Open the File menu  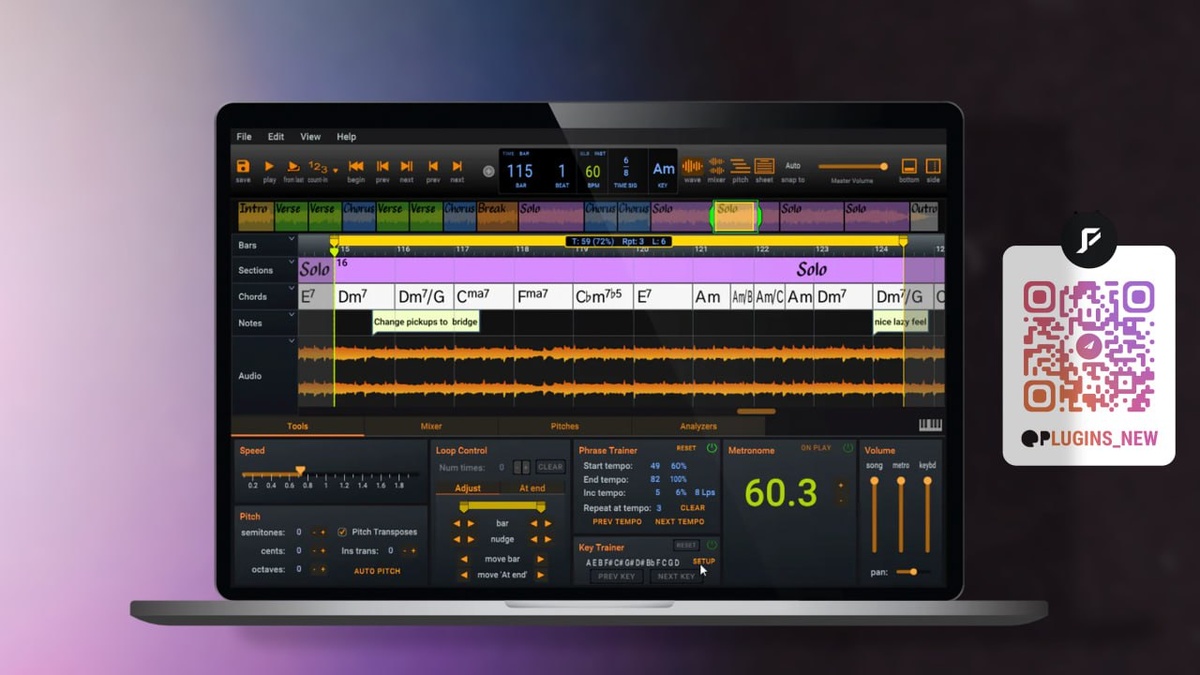244,137
